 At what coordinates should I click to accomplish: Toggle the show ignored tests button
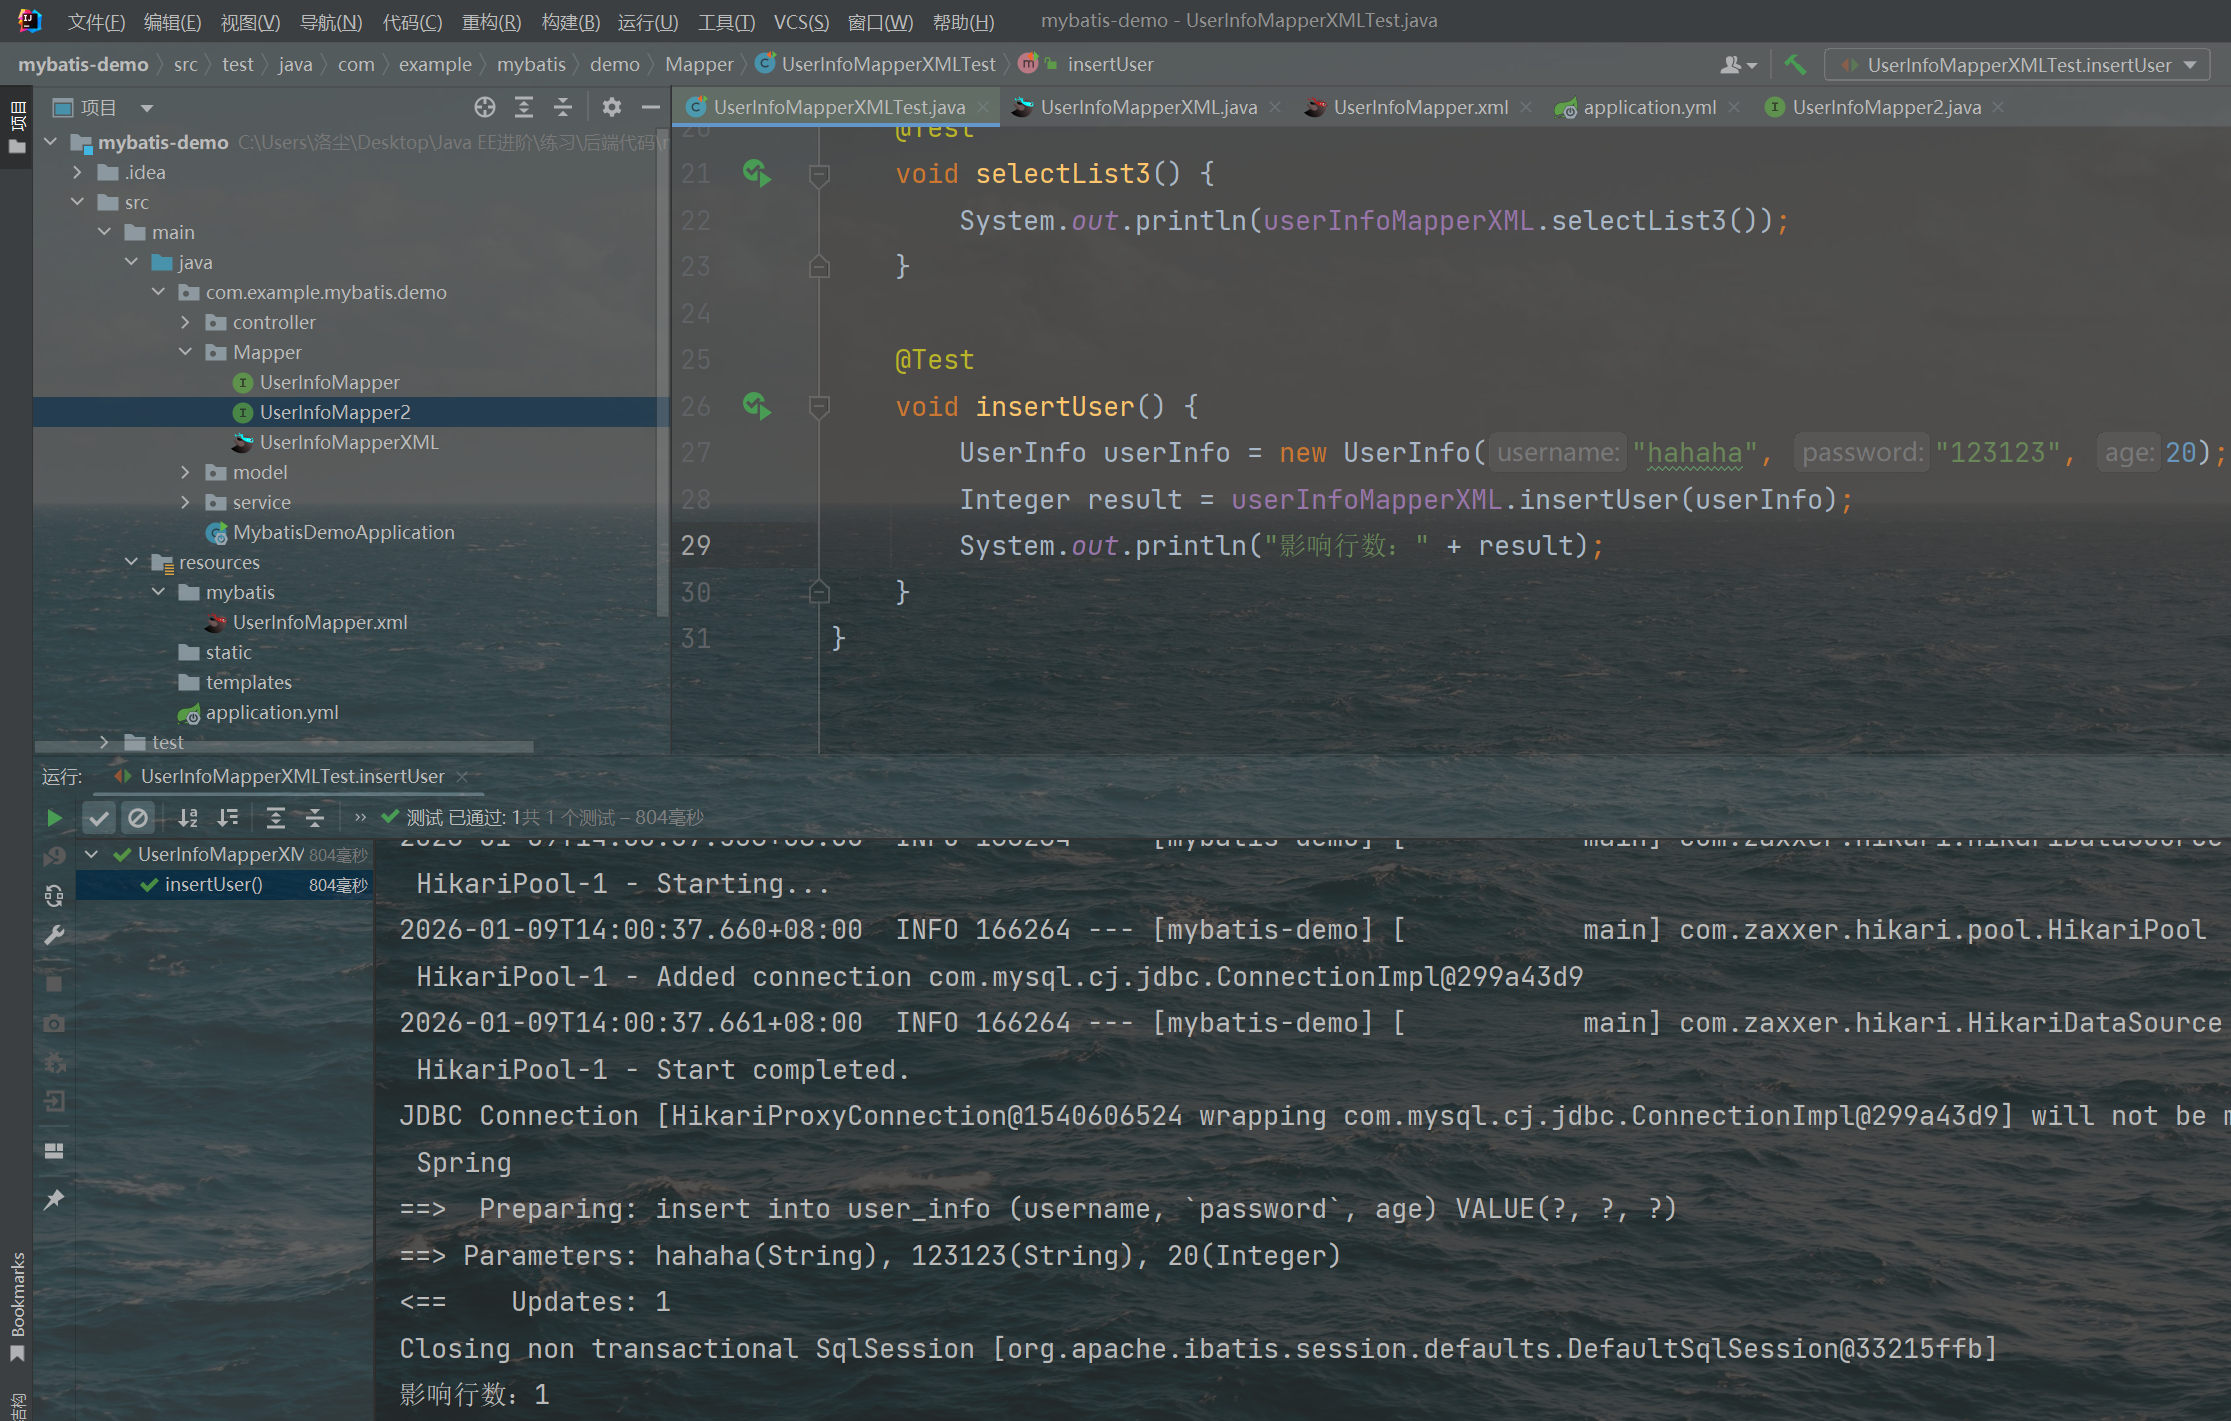click(x=138, y=818)
